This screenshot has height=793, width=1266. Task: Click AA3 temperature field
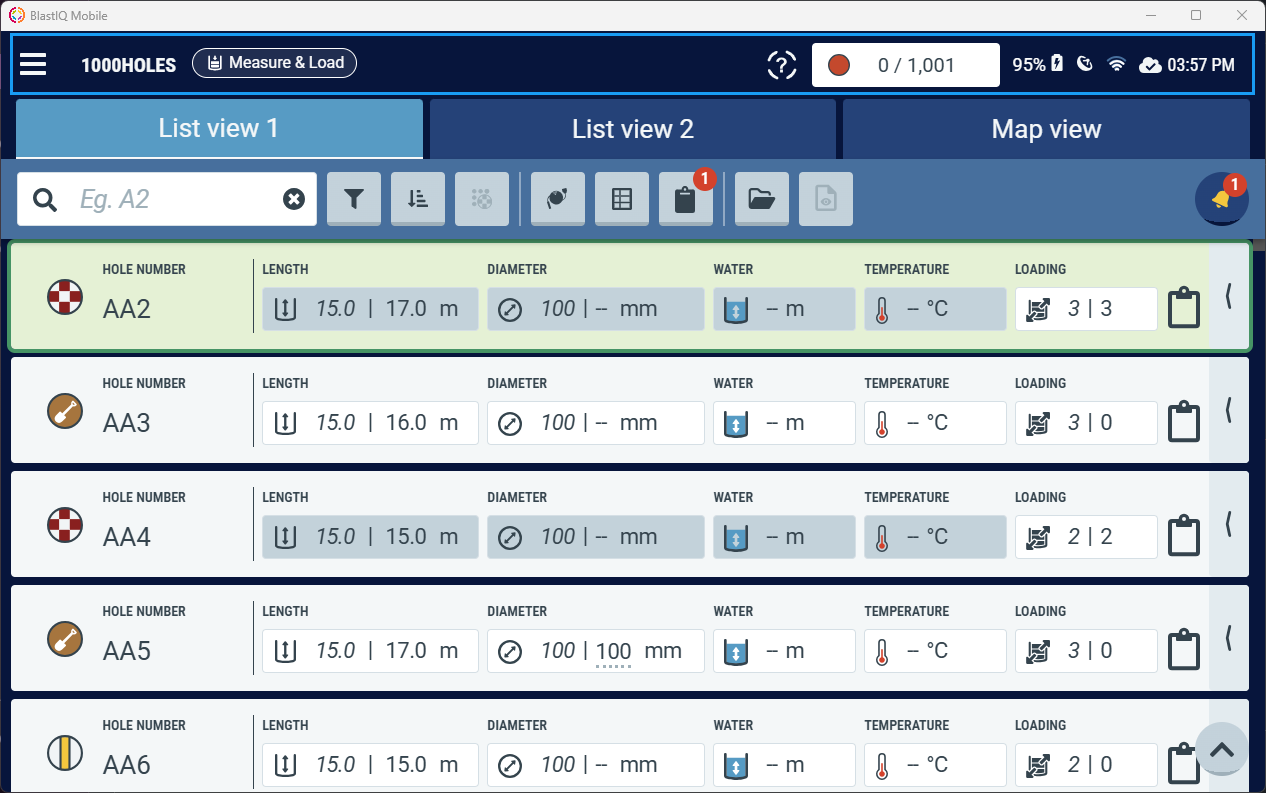pyautogui.click(x=935, y=423)
